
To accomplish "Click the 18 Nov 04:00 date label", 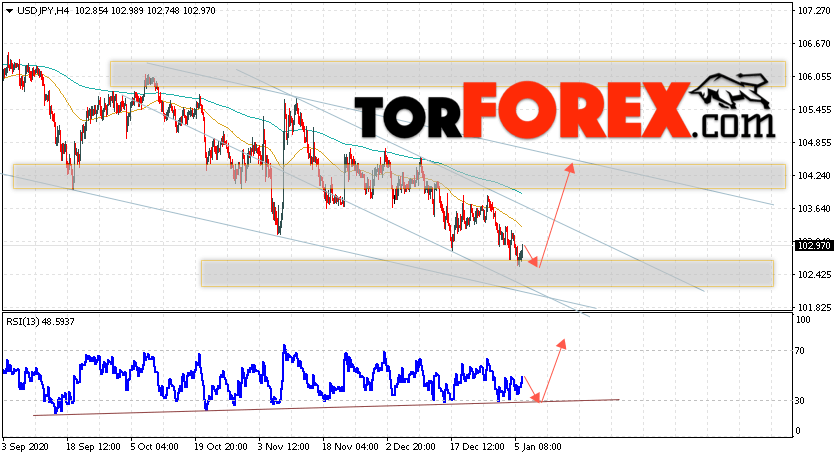I will (x=349, y=446).
